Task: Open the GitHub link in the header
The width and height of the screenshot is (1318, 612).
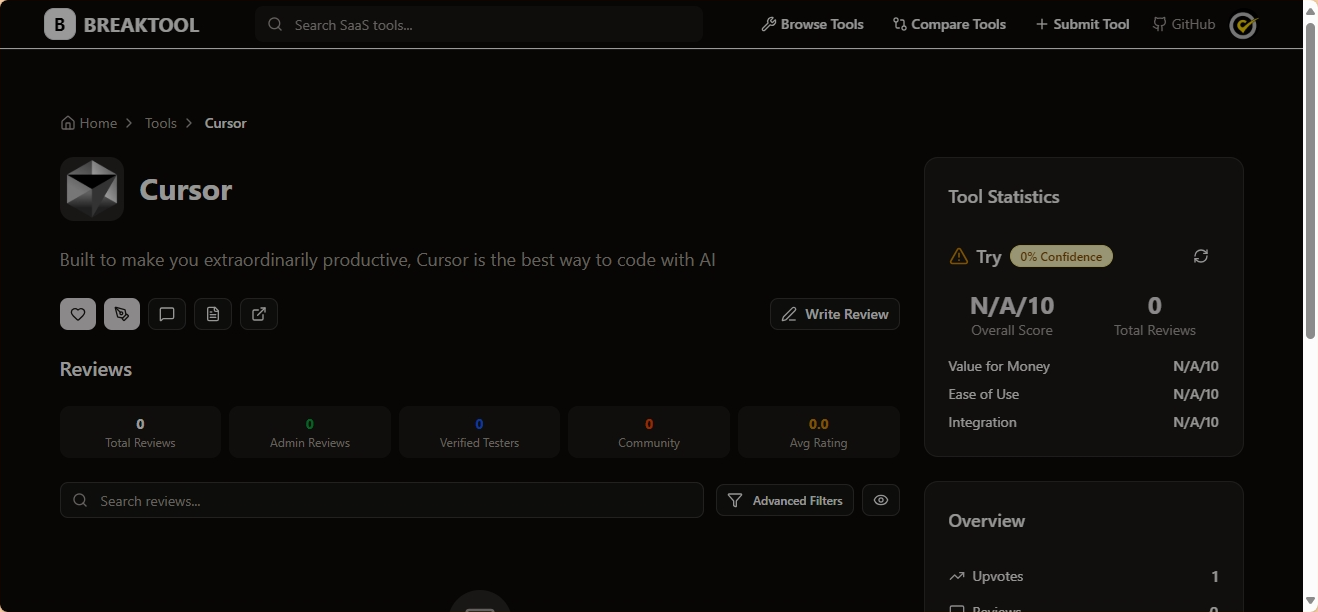Action: click(x=1184, y=24)
